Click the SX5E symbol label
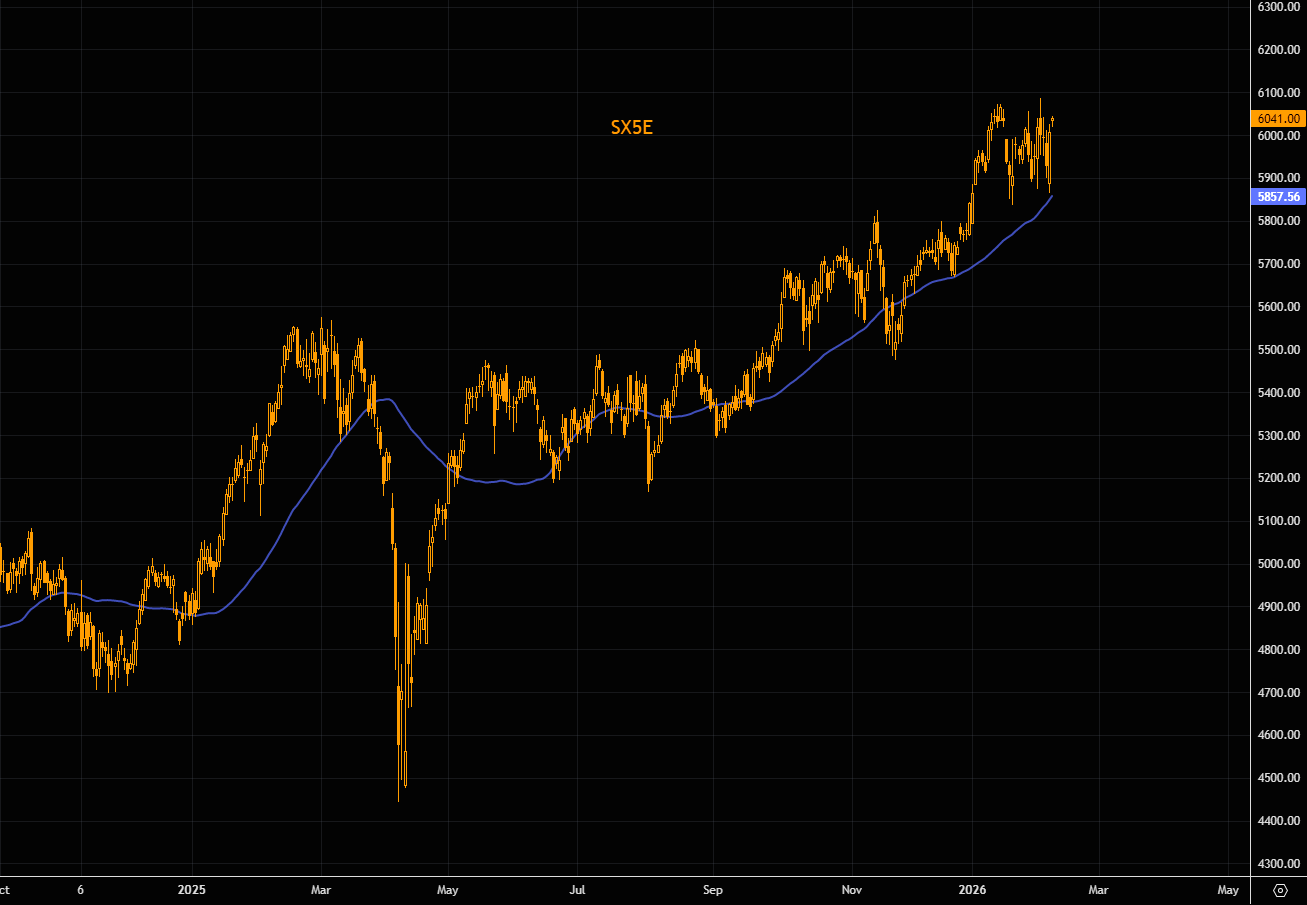Screen dimensions: 1307x905 tap(631, 127)
